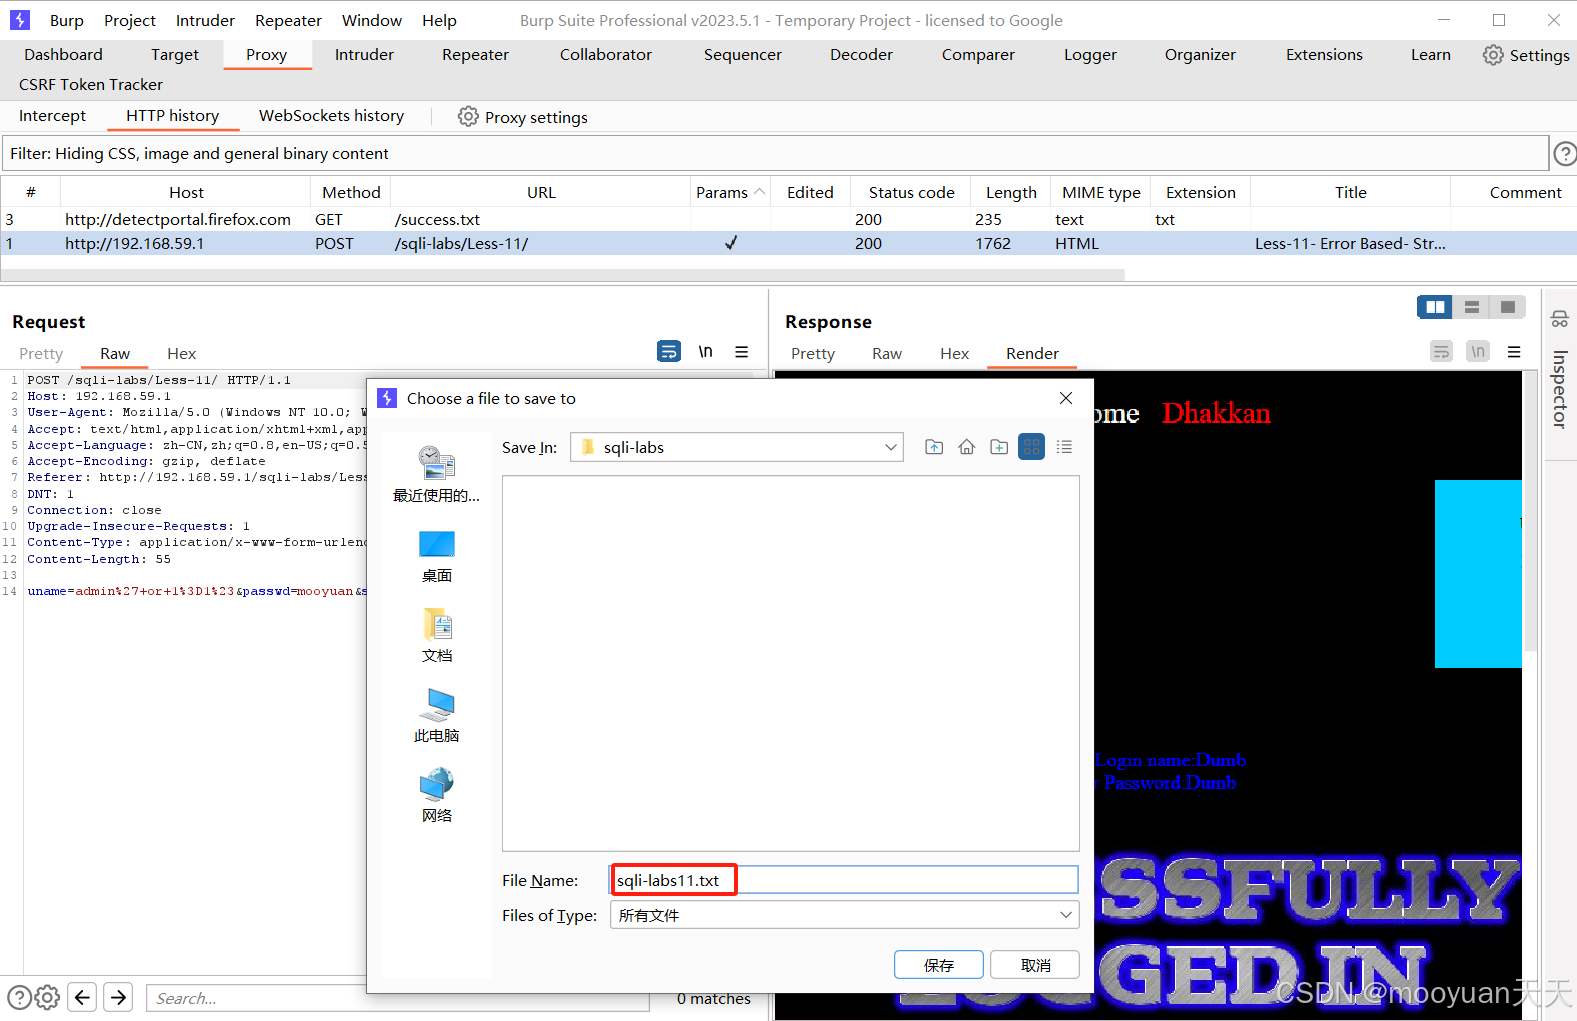Go to home folder in save dialog

click(x=966, y=447)
